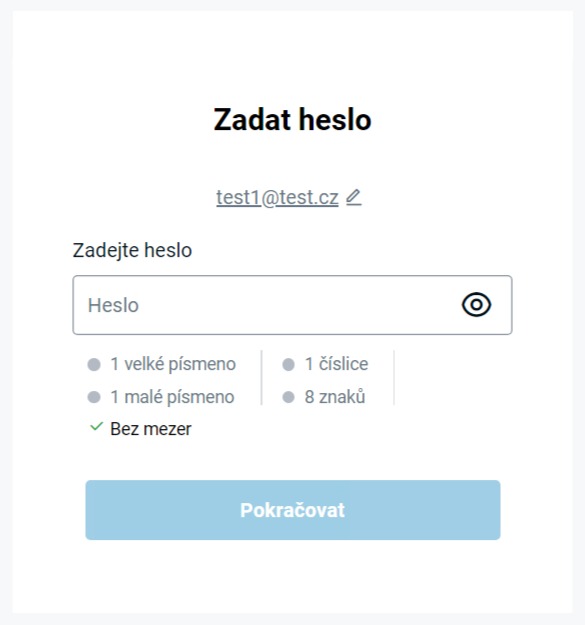Click the Zadat heslo heading
585x625 pixels.
coord(292,119)
